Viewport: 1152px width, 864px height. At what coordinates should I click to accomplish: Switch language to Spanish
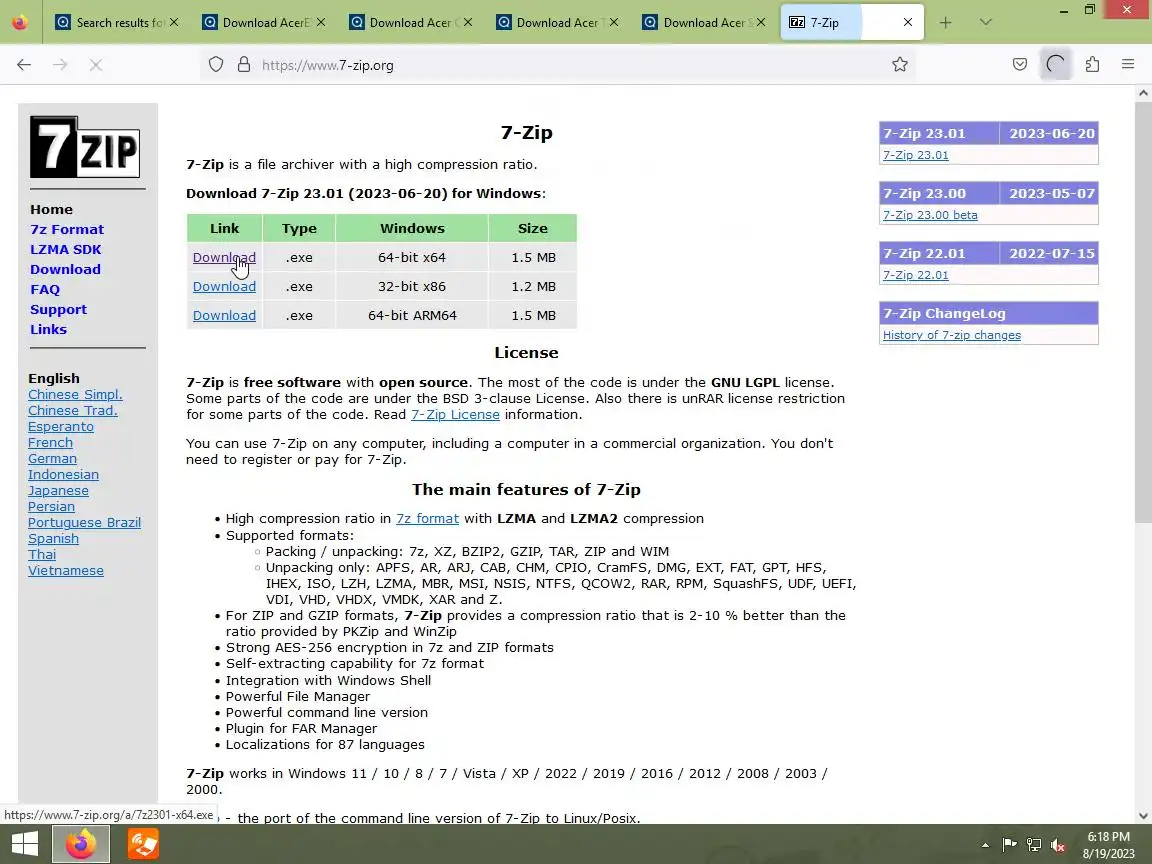point(53,539)
